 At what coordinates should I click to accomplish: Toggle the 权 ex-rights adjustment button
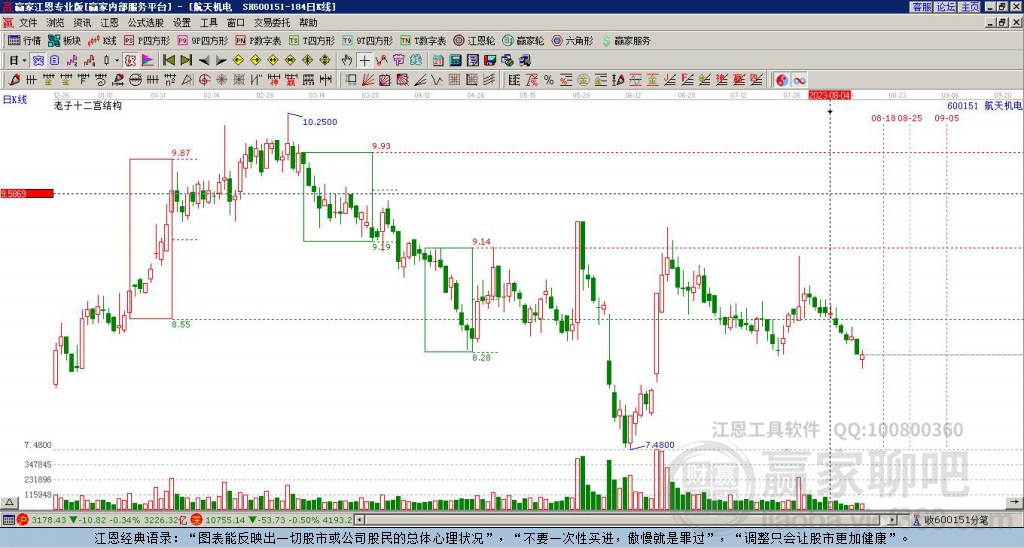coord(130,60)
